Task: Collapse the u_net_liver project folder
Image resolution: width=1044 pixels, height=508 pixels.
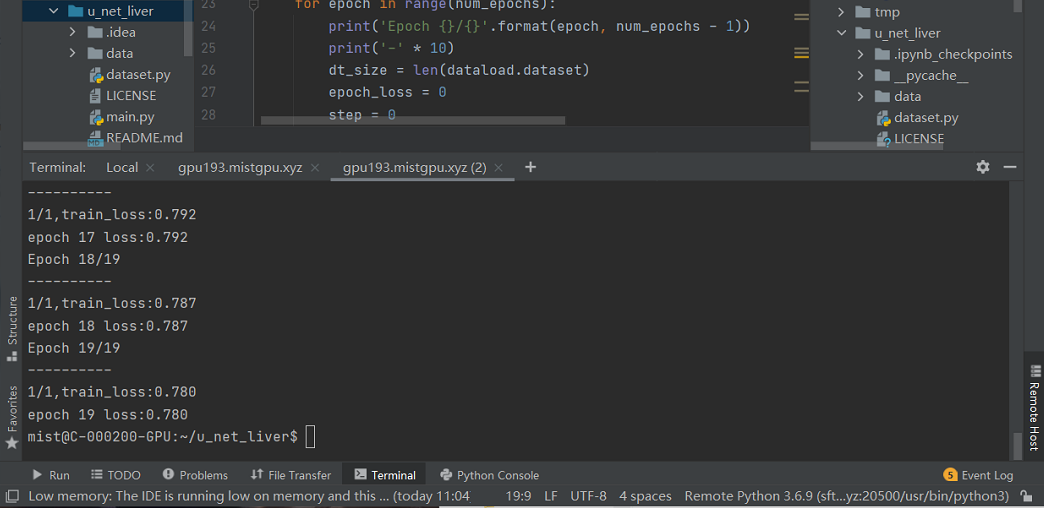Action: [x=55, y=11]
